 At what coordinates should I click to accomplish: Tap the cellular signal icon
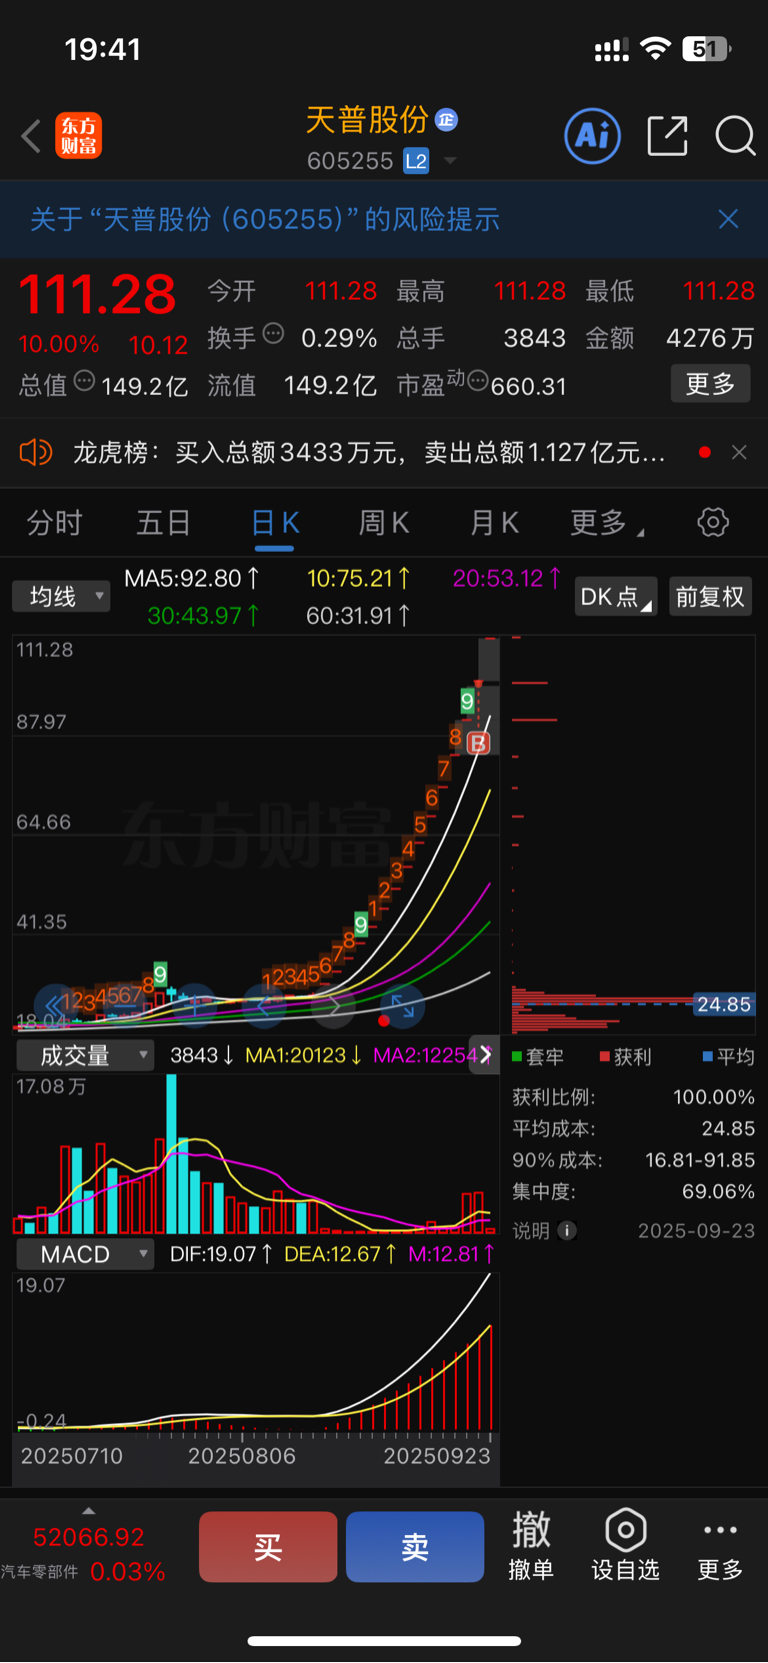tap(612, 49)
